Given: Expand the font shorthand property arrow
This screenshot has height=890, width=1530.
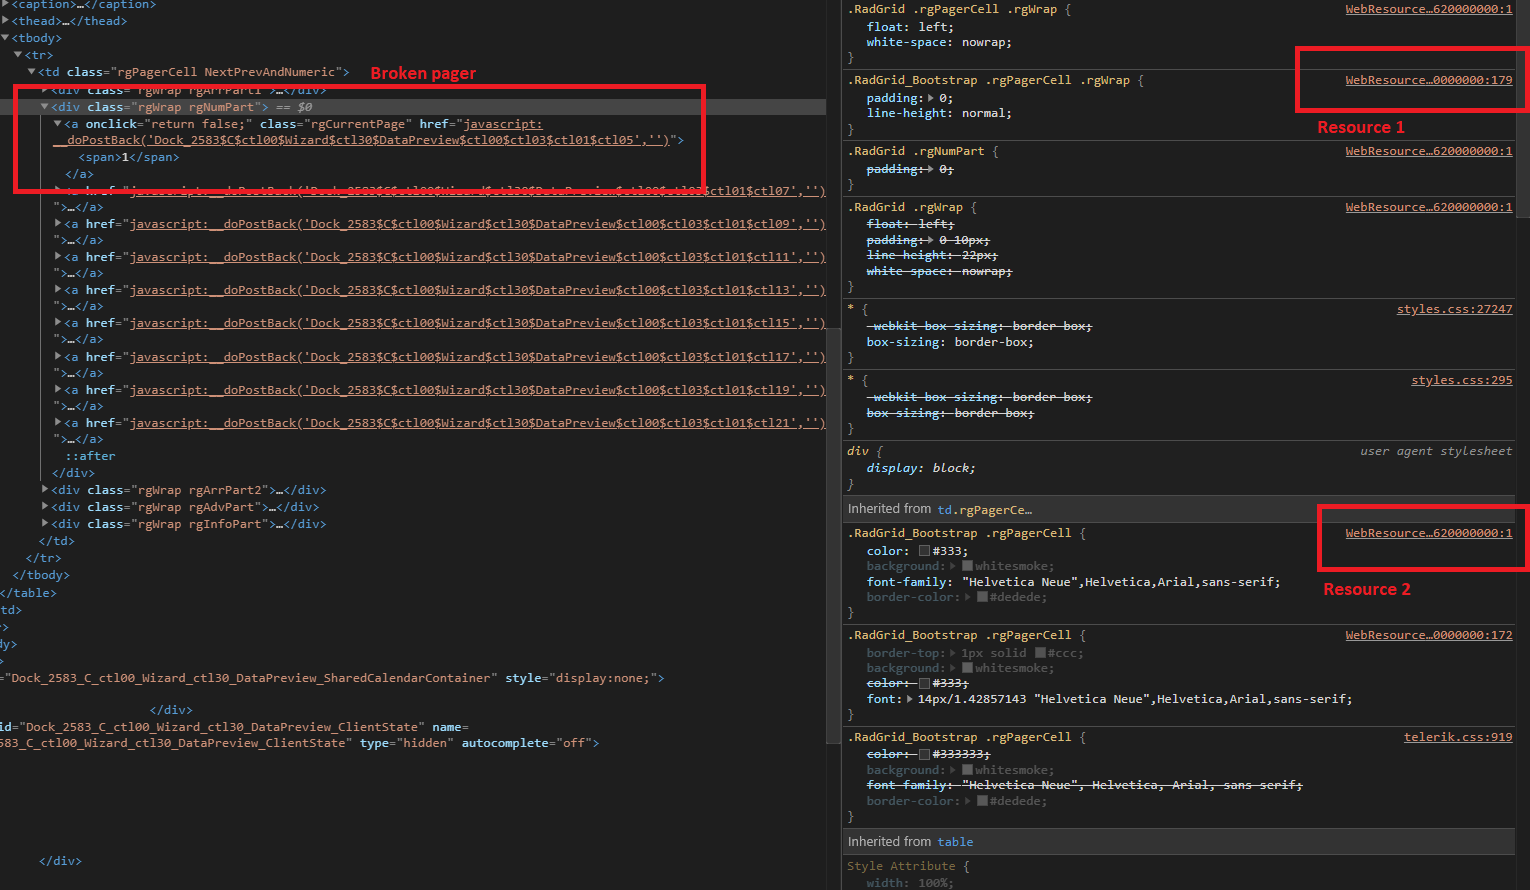Looking at the screenshot, I should (x=910, y=699).
